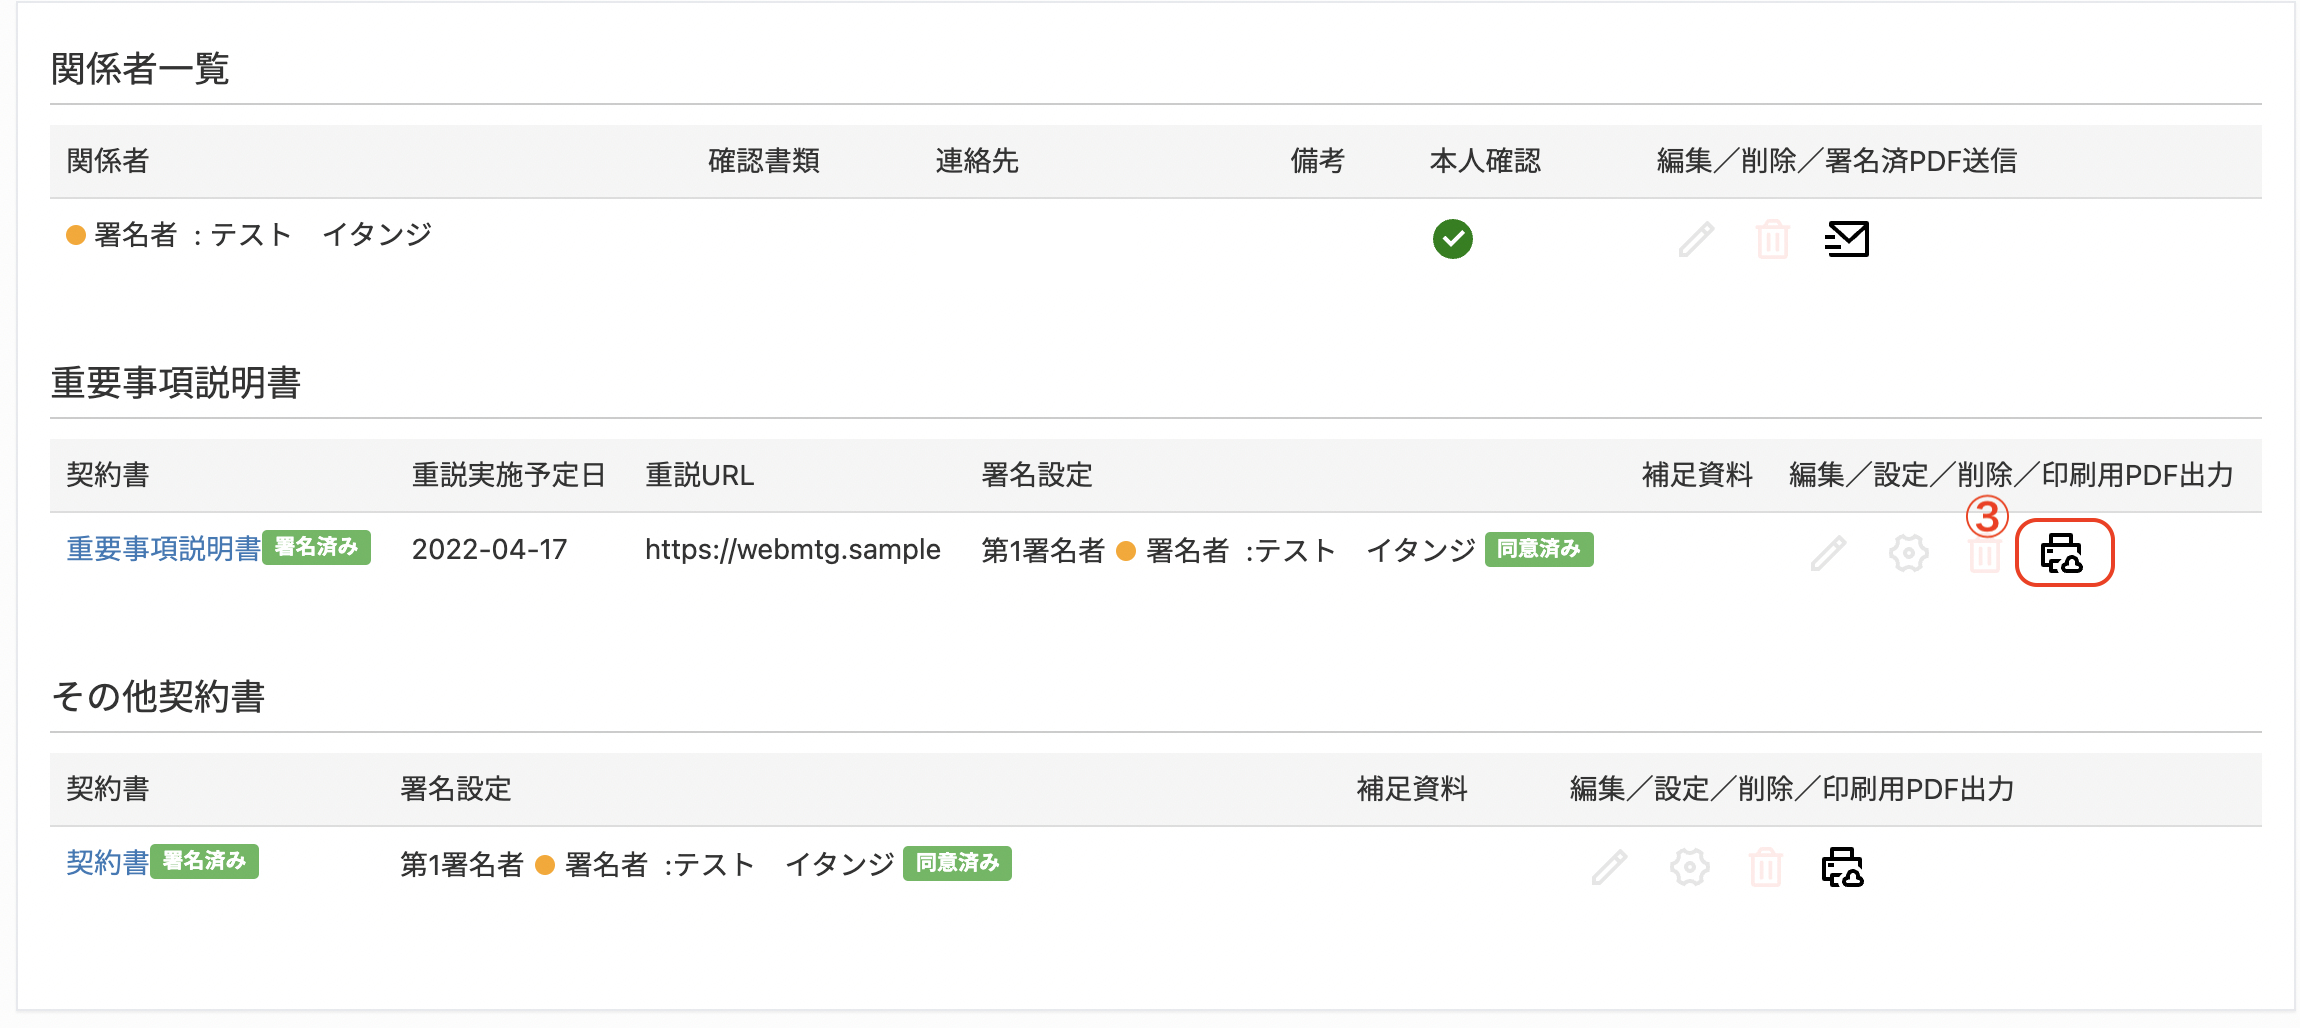Click 第1署名者 in the 重要事項説明書 row

tap(1042, 550)
